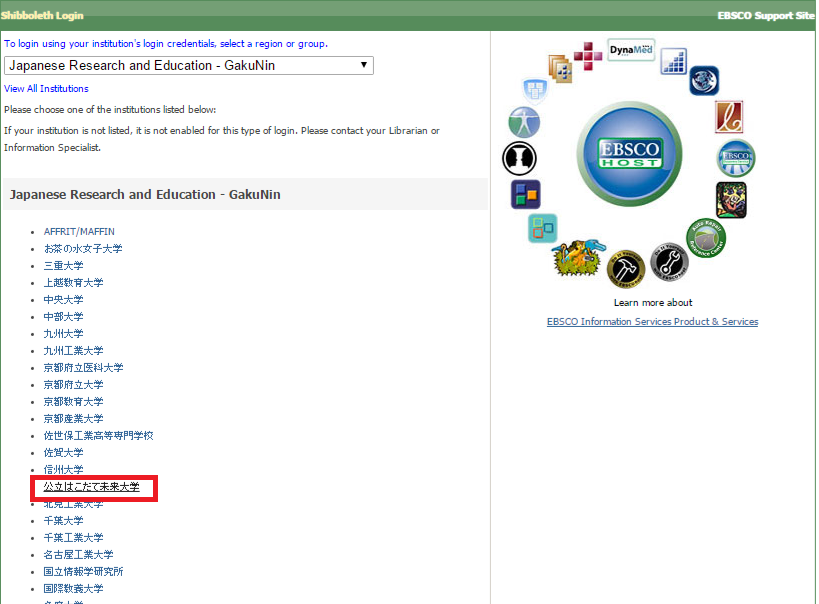Select 京都府立医科大学 from the list

point(84,368)
